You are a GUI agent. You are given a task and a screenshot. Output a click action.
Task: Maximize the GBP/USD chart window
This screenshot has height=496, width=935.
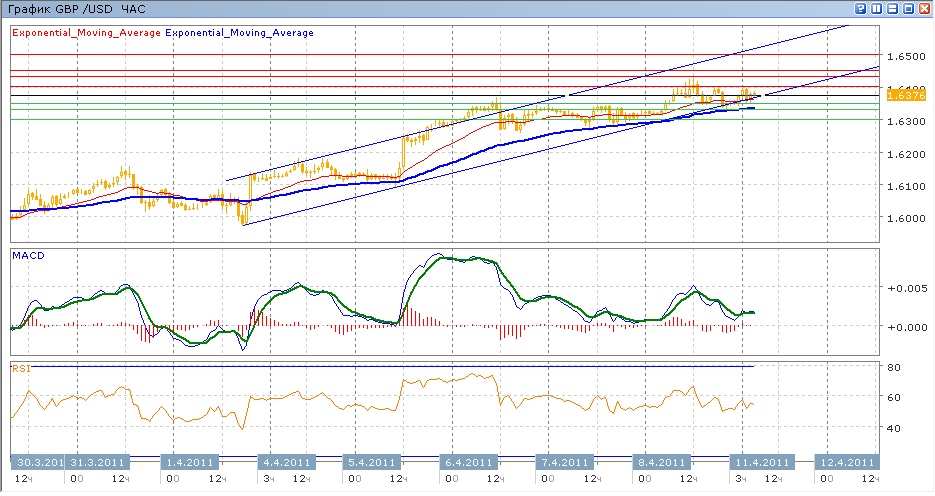pos(909,8)
